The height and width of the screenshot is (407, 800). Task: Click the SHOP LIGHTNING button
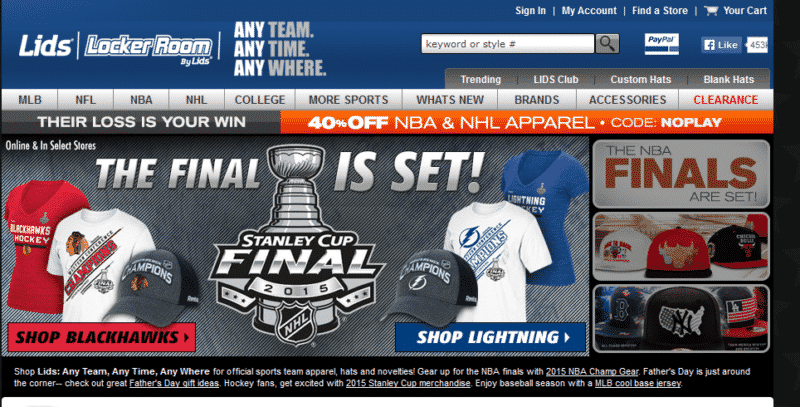point(490,337)
